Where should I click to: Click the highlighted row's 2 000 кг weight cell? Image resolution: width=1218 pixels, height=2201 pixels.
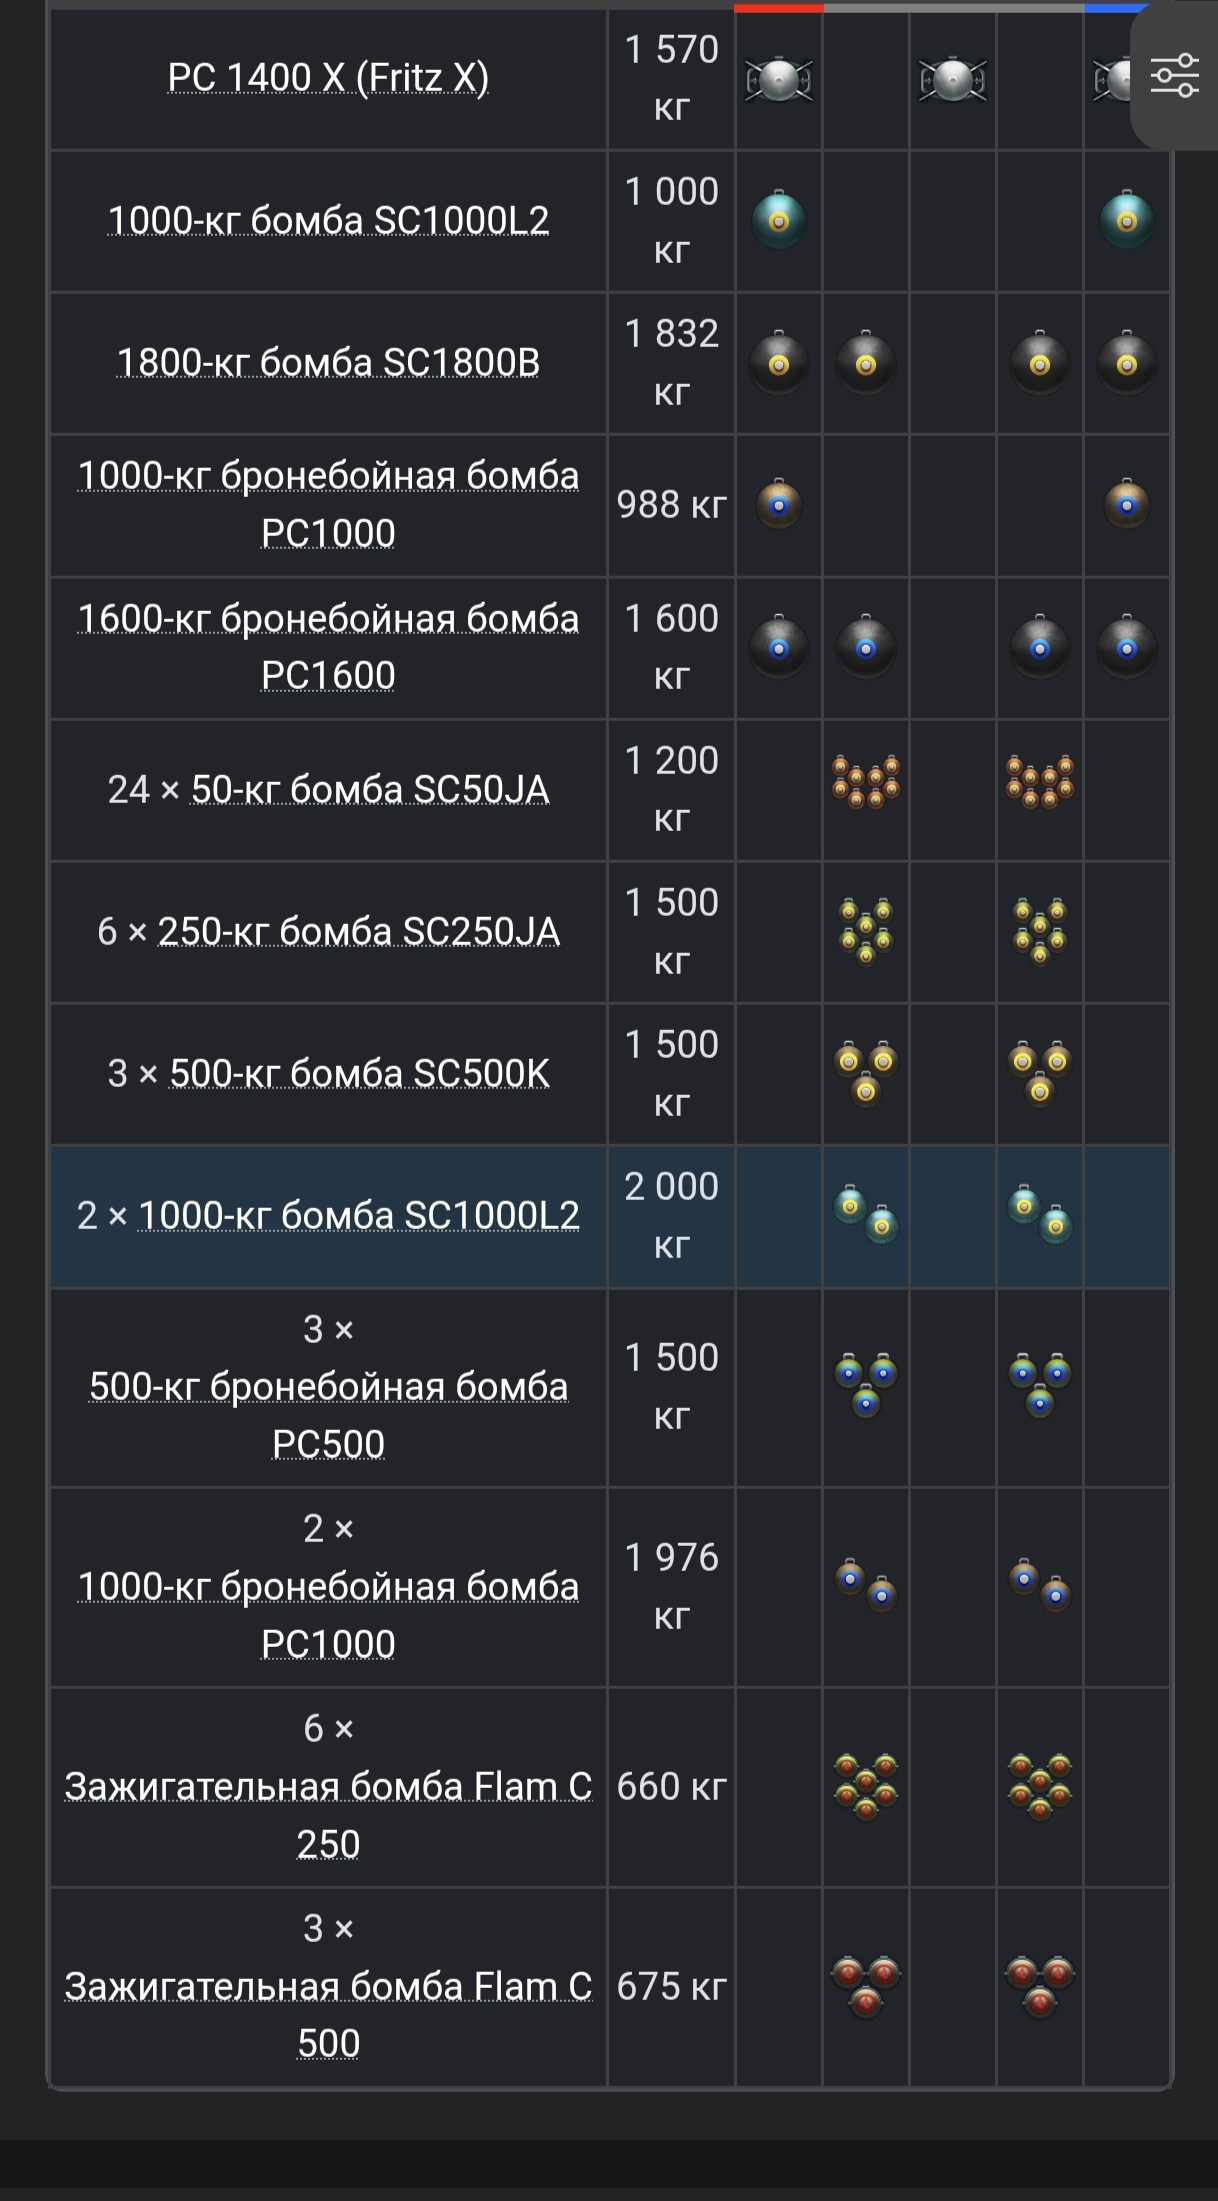(671, 1215)
